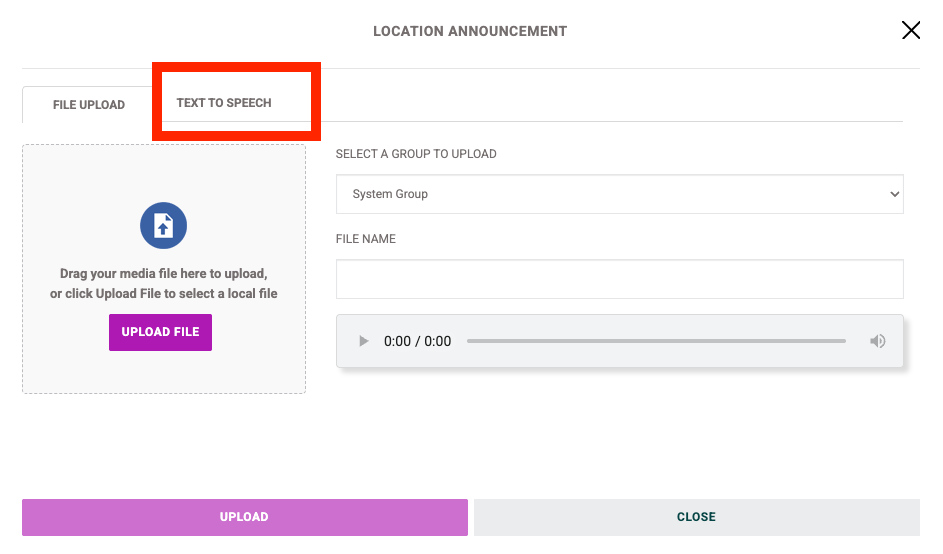Click the blue file upload icon

pos(164,226)
